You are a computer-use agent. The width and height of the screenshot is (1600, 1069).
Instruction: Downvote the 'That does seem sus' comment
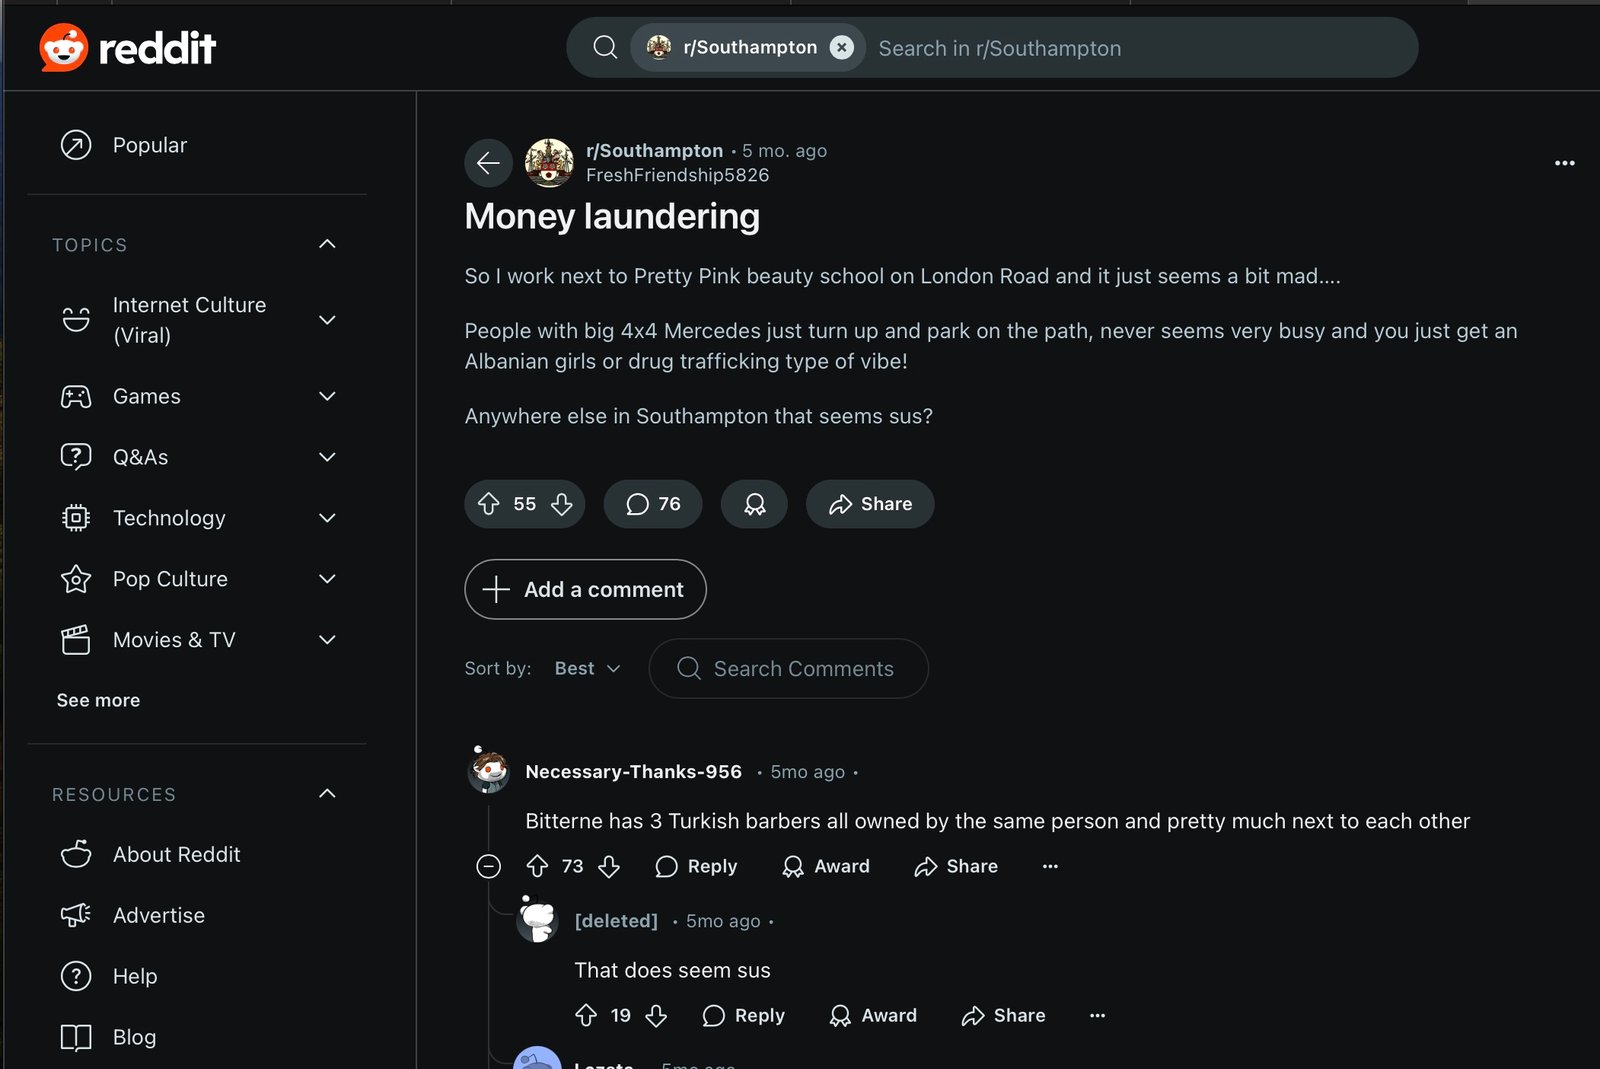tap(656, 1015)
